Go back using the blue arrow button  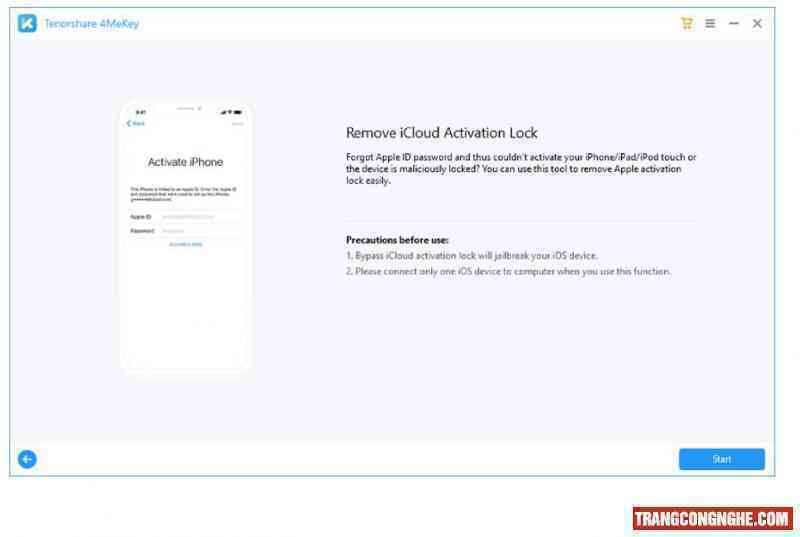coord(27,459)
